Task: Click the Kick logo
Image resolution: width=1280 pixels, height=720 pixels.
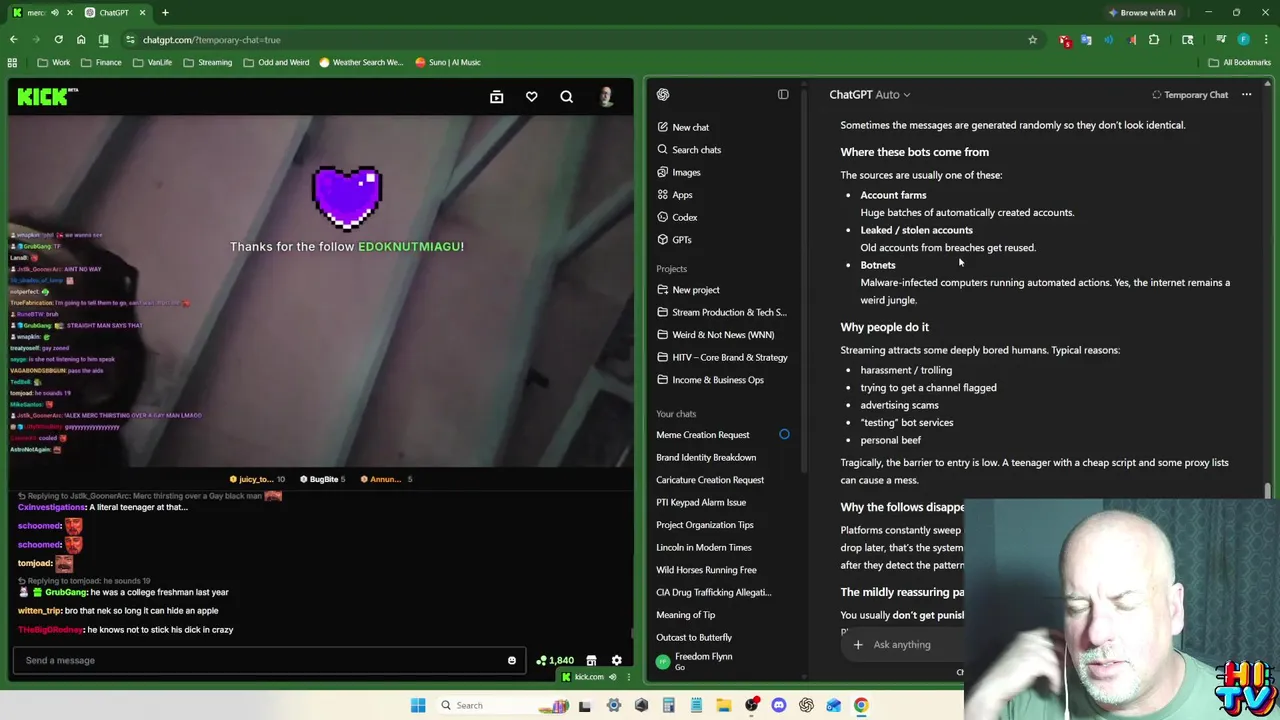Action: click(47, 97)
